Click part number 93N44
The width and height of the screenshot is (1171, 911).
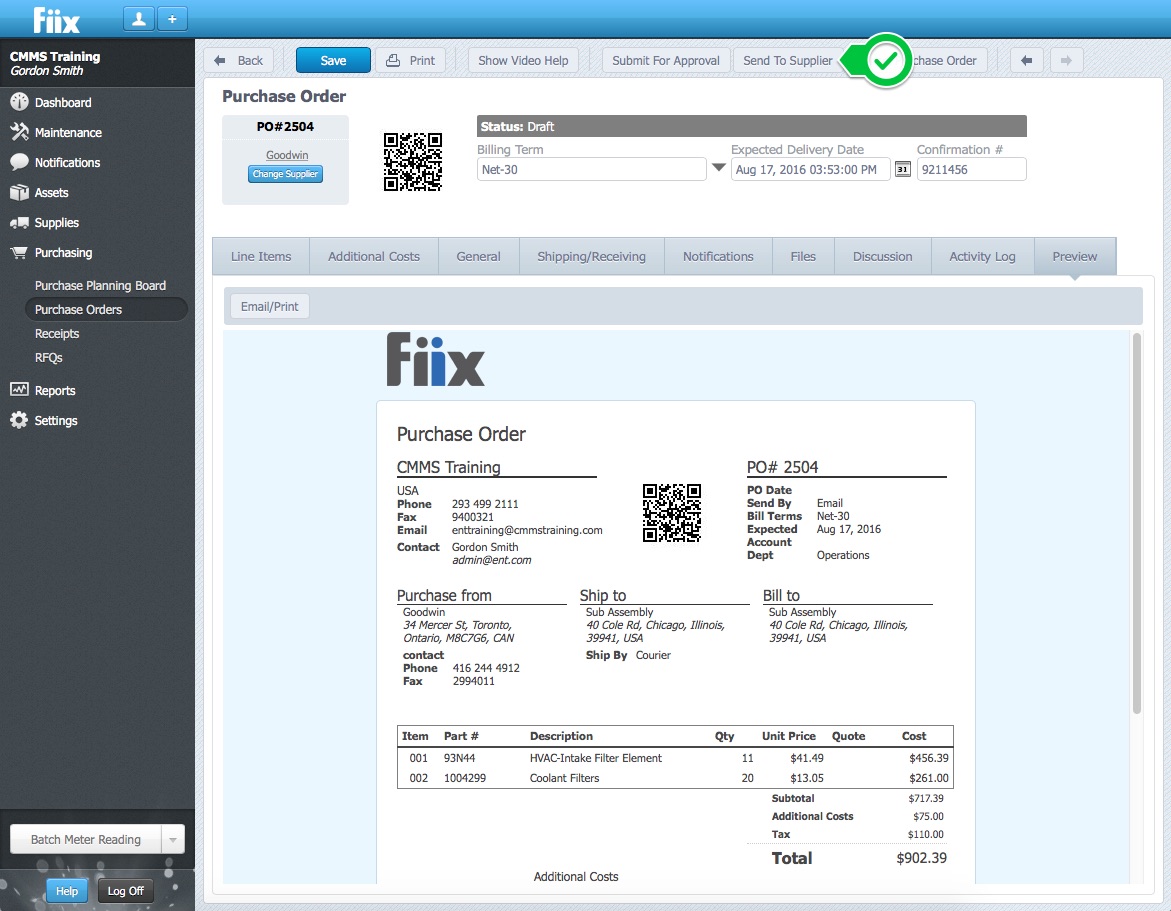459,758
